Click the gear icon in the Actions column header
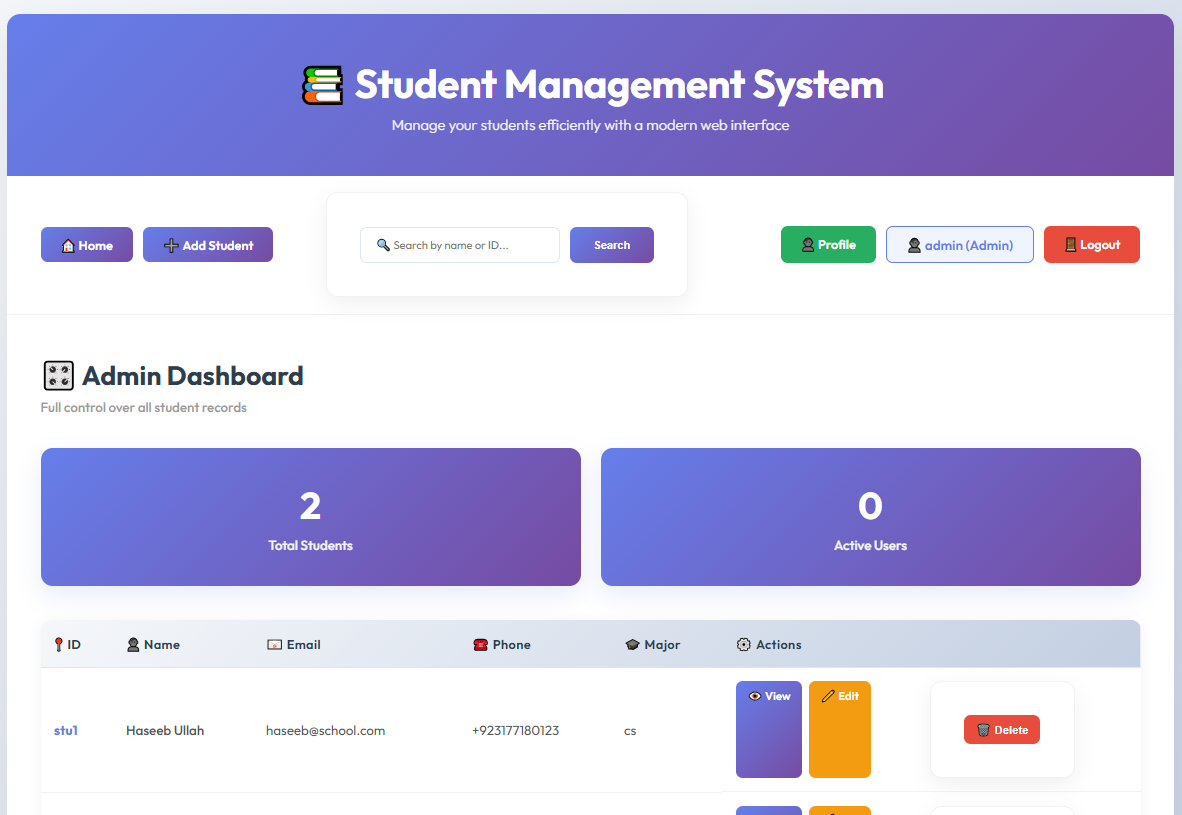Screen dimensions: 1182x815 tap(742, 644)
